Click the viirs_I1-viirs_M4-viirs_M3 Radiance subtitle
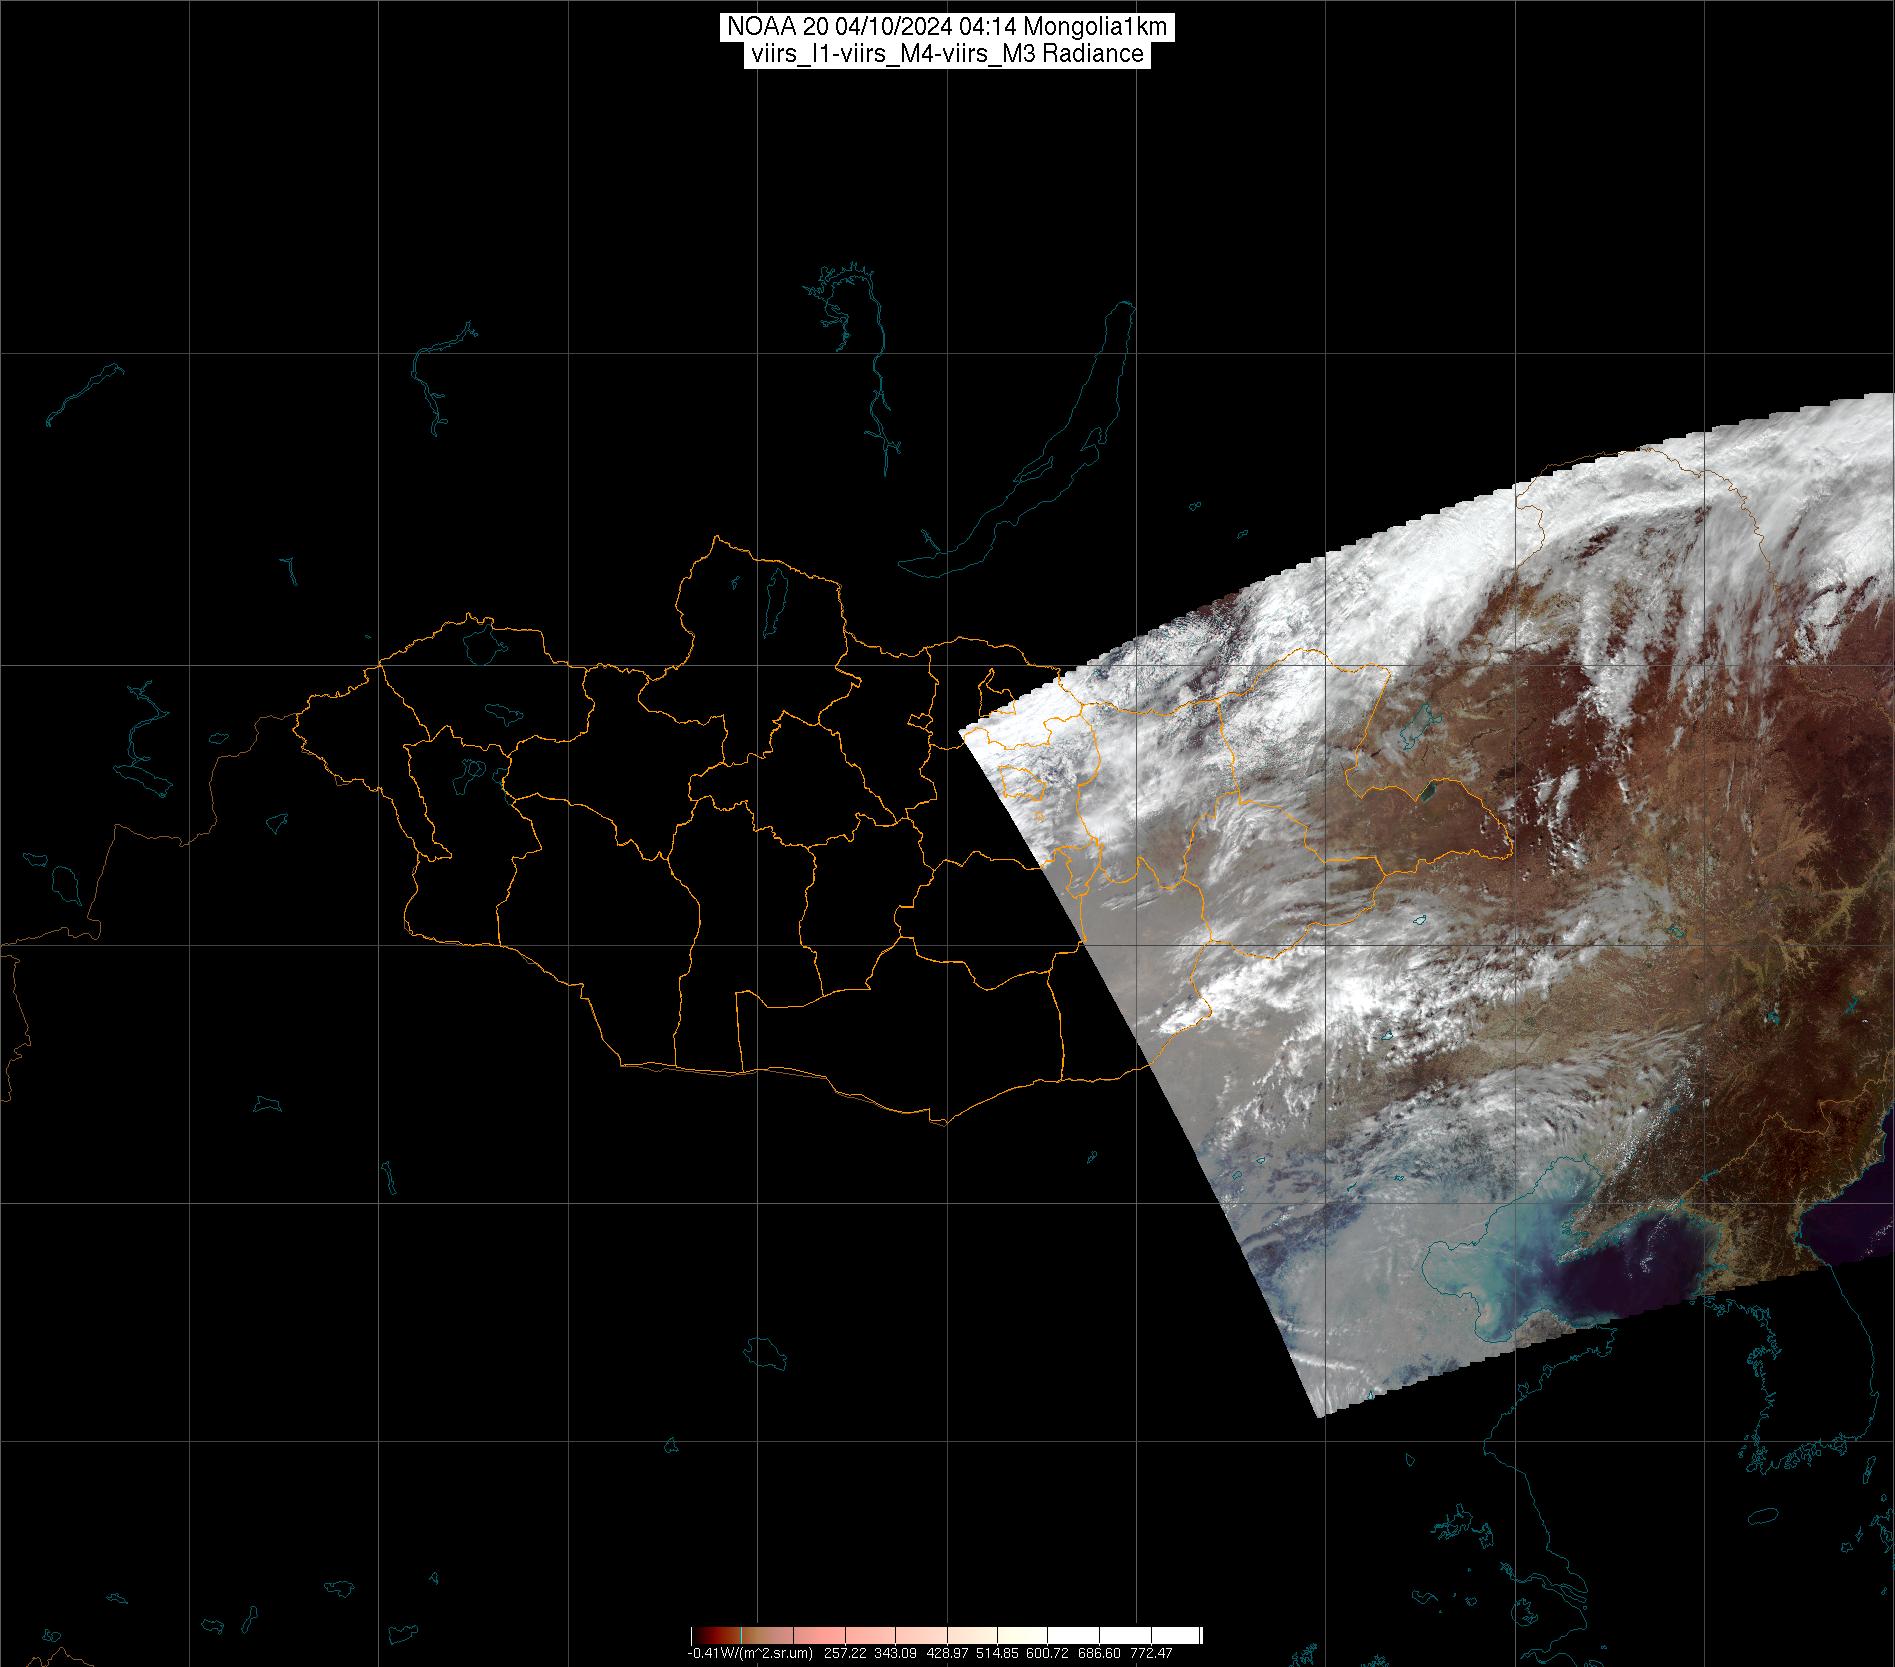 click(946, 54)
